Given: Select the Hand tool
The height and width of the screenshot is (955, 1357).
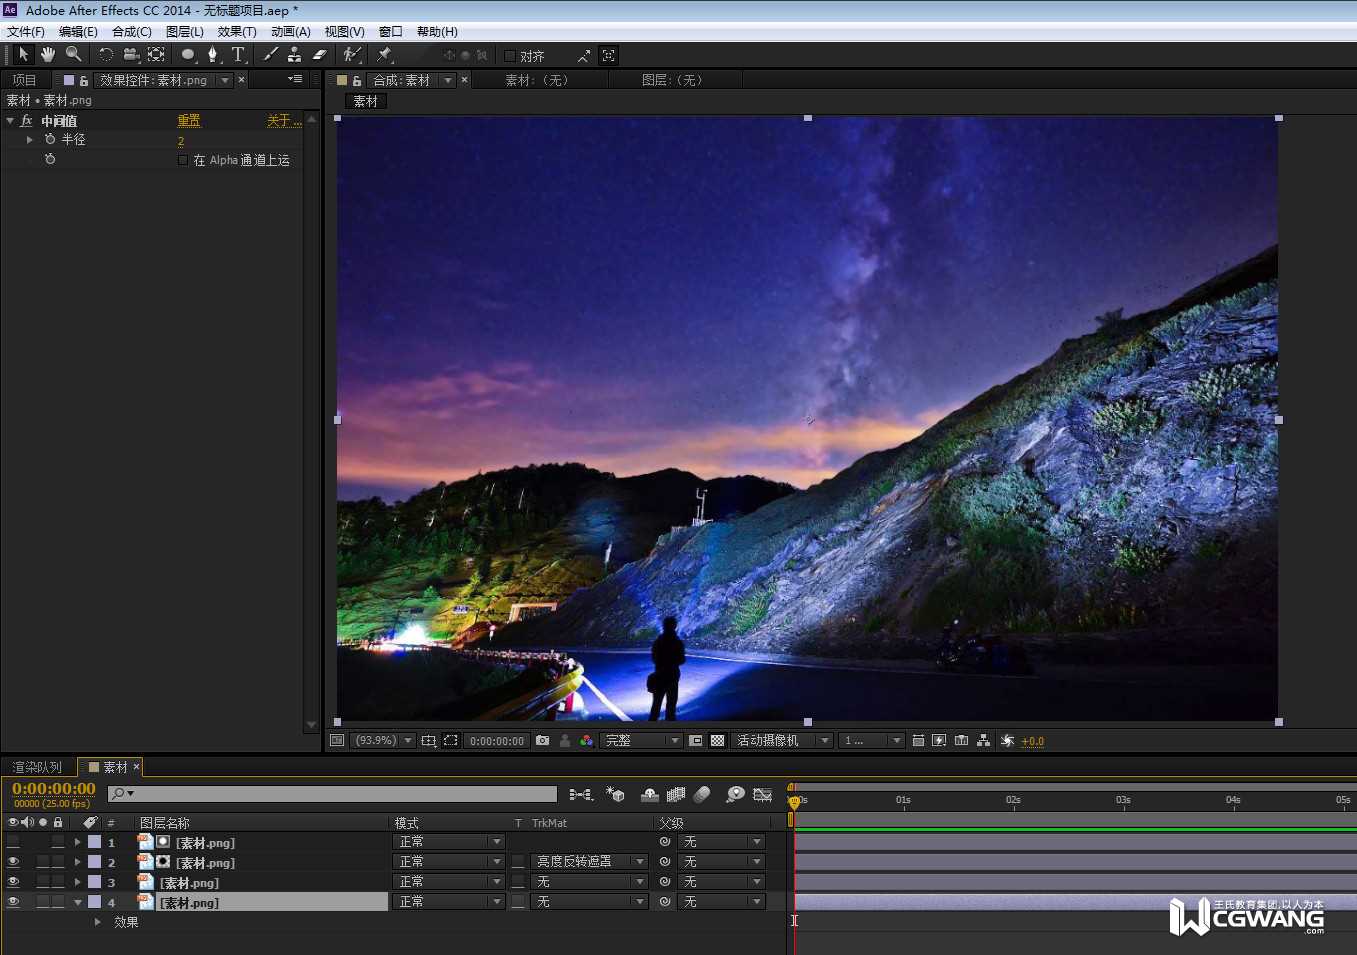Looking at the screenshot, I should click(47, 55).
